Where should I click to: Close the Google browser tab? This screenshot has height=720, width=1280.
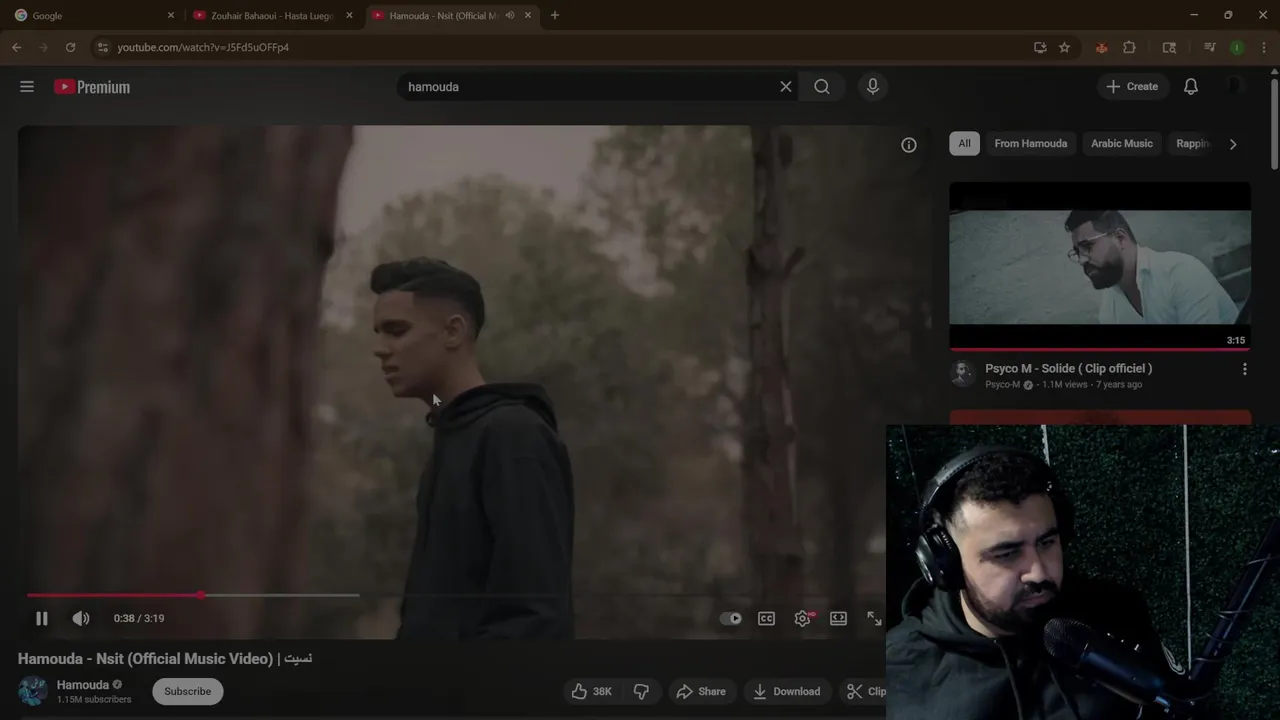tap(170, 15)
